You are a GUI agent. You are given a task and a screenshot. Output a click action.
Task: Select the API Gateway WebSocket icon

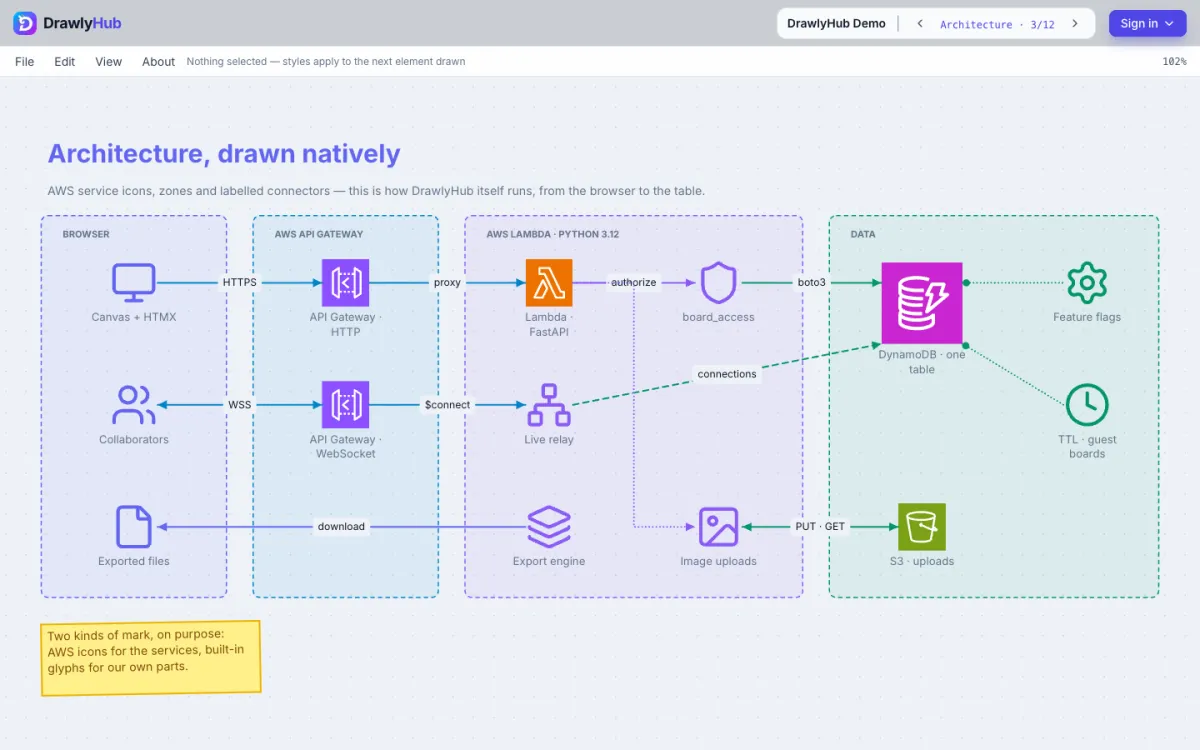pyautogui.click(x=345, y=405)
